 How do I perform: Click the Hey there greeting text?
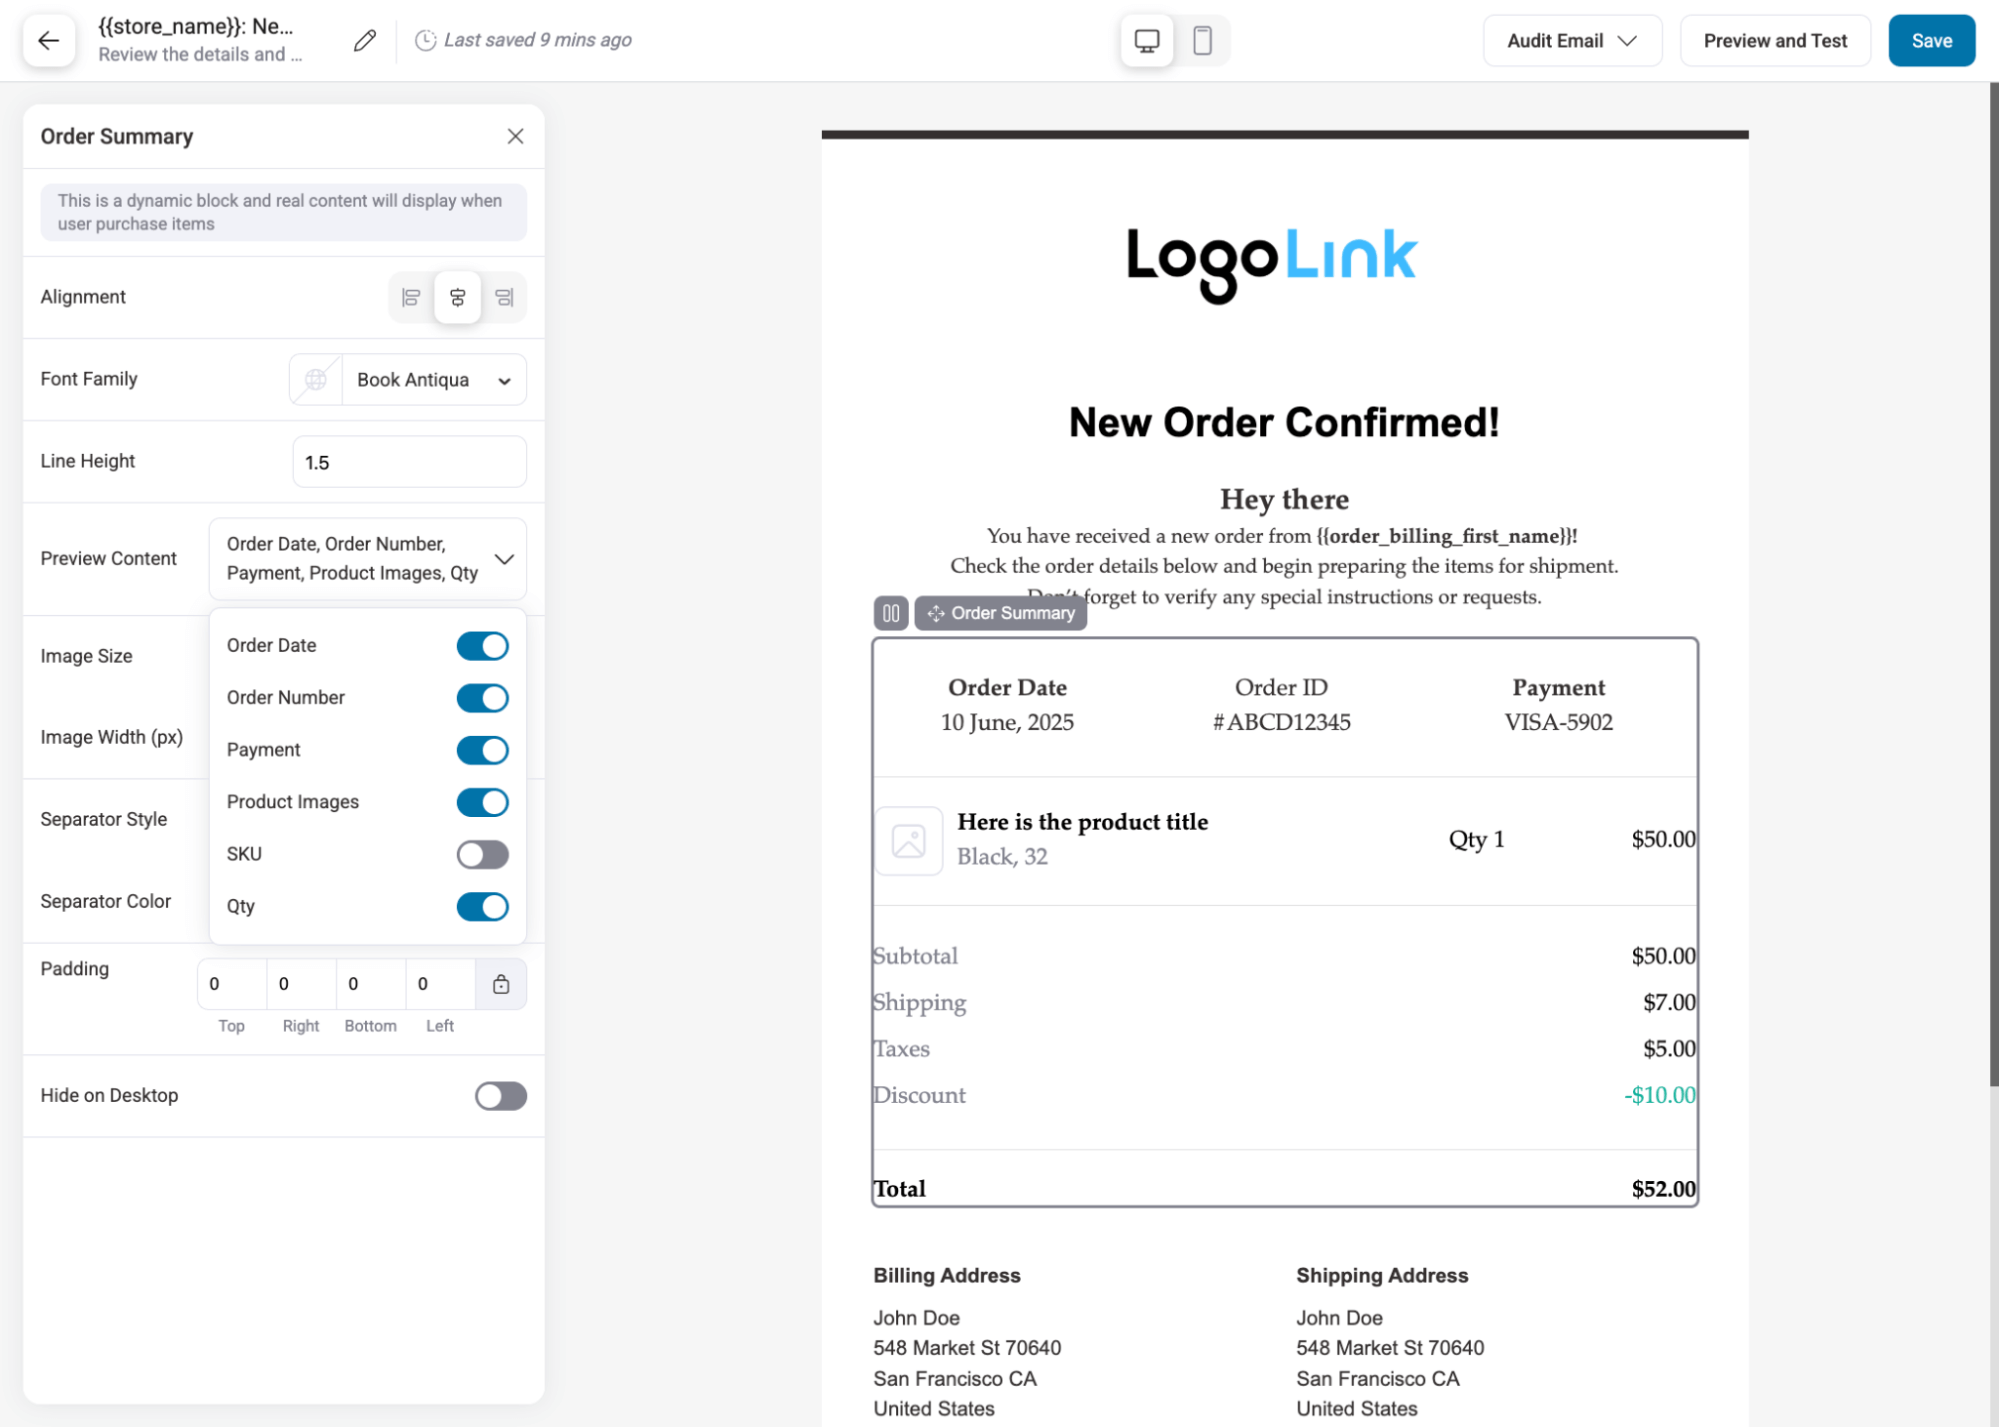[x=1283, y=500]
